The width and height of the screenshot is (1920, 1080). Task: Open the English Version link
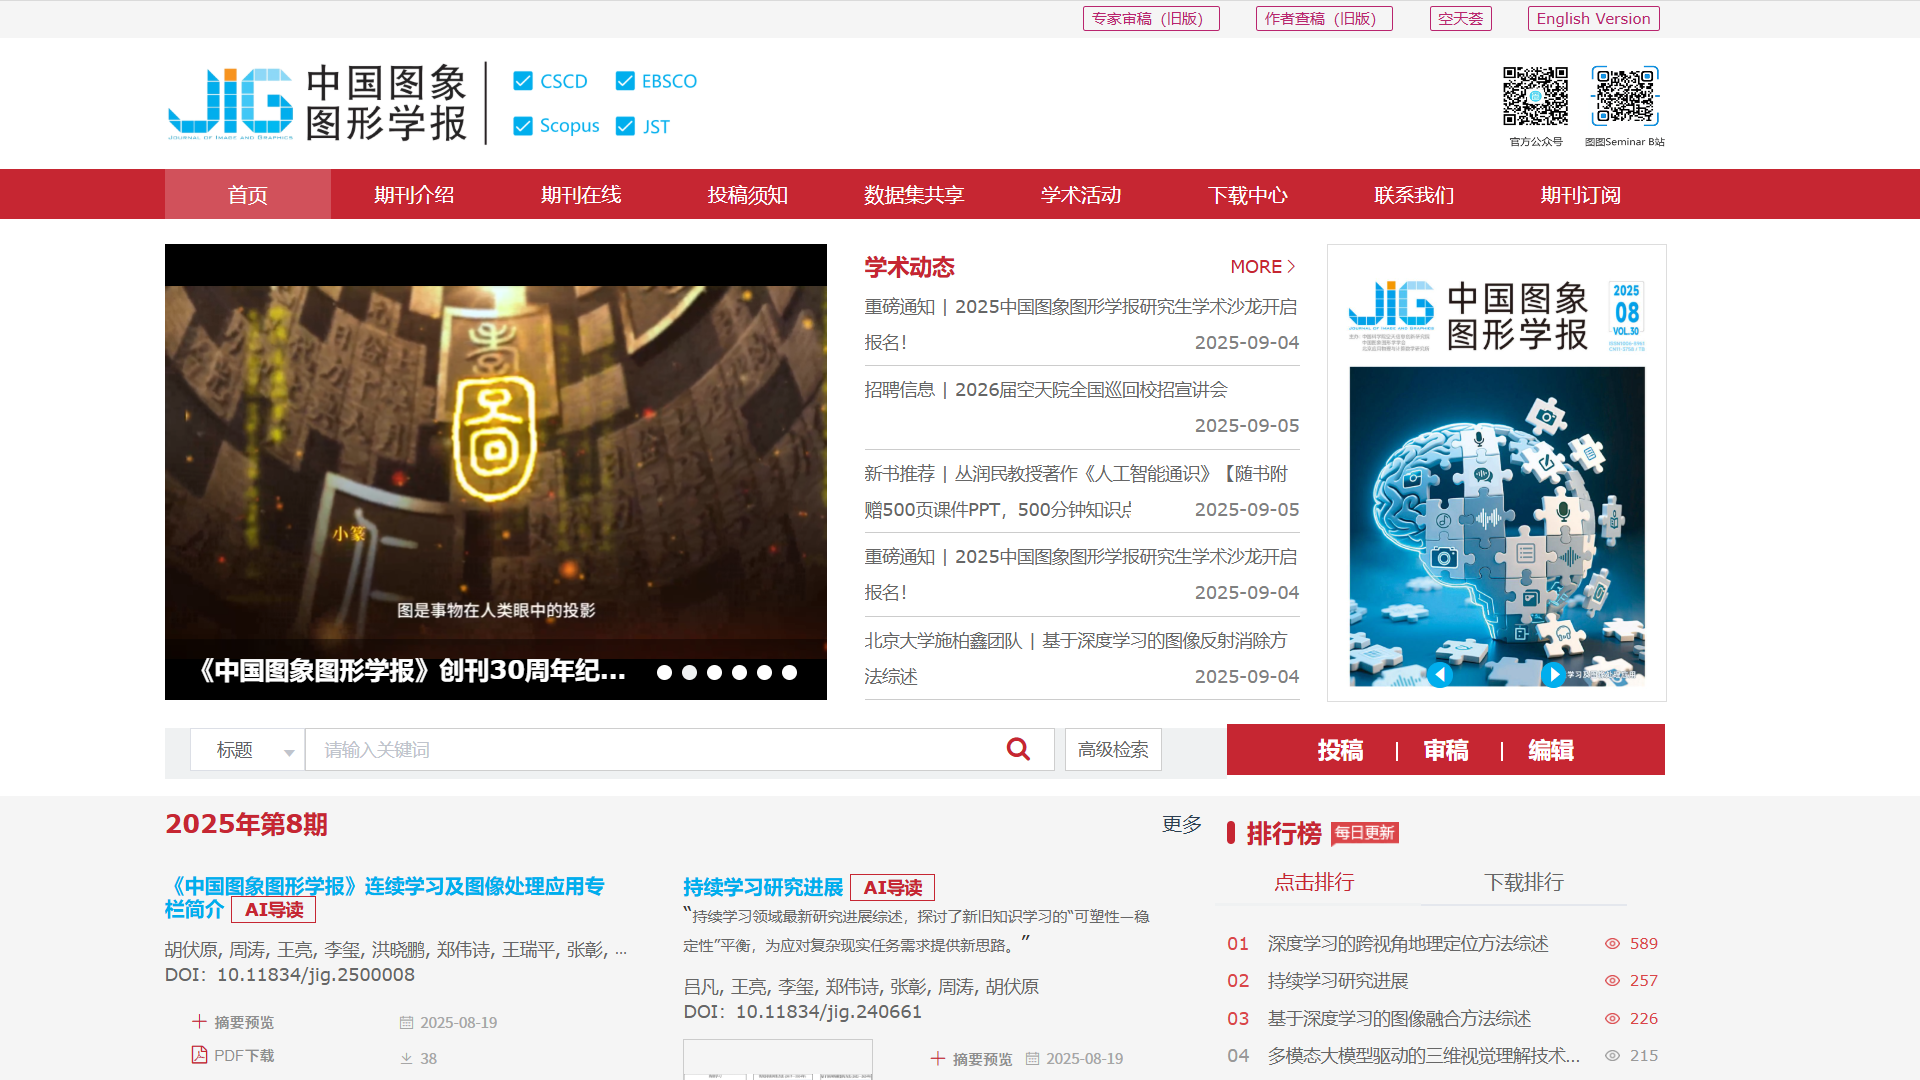tap(1593, 19)
